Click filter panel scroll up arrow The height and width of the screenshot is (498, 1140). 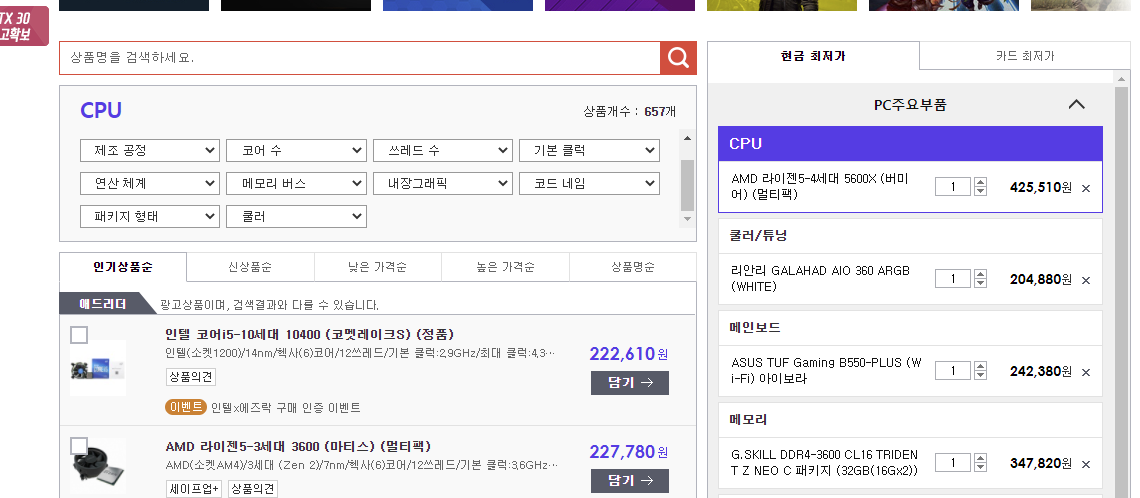(x=687, y=138)
